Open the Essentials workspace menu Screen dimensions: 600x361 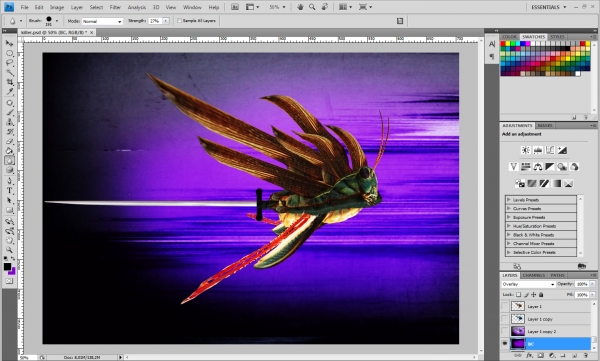click(549, 7)
